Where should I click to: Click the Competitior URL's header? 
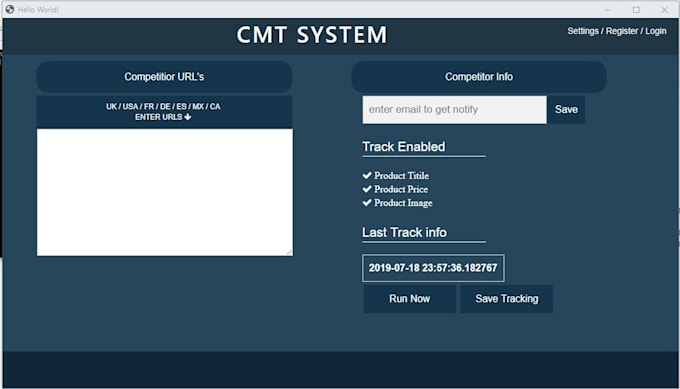(x=164, y=77)
